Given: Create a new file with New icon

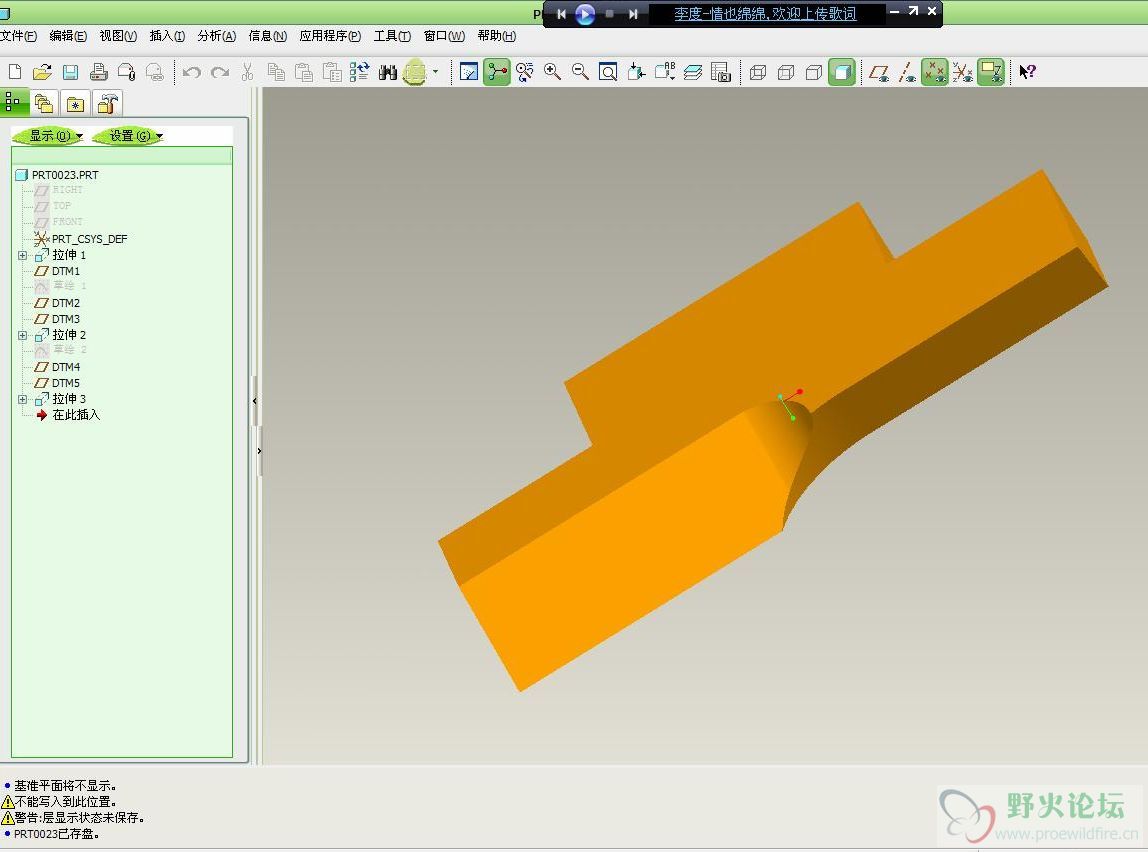Looking at the screenshot, I should (x=15, y=72).
